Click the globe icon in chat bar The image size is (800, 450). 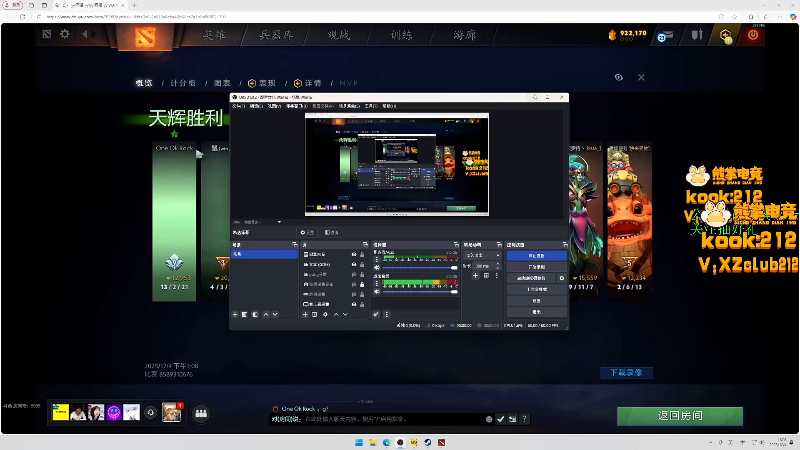489,419
